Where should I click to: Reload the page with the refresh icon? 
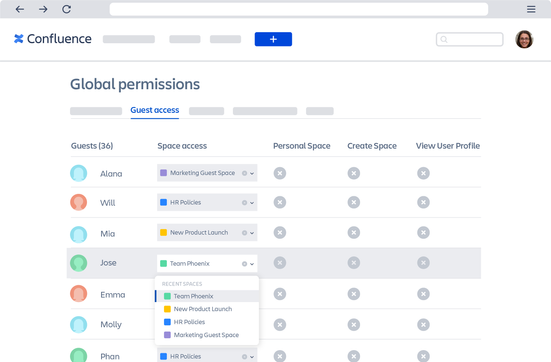click(66, 9)
